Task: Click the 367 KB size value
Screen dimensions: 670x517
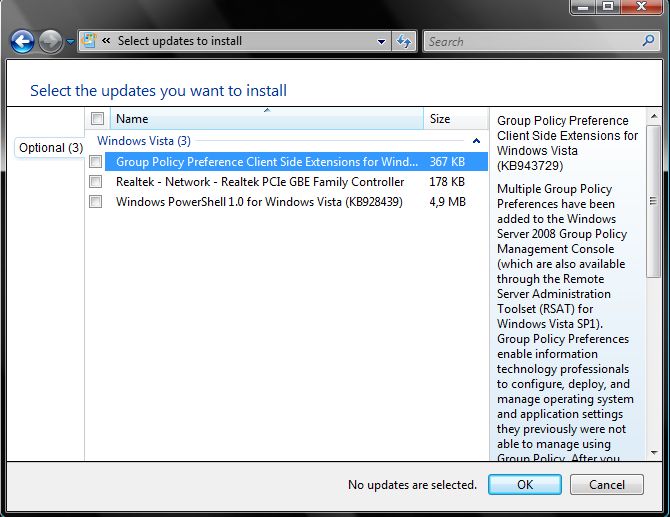Action: pos(447,162)
